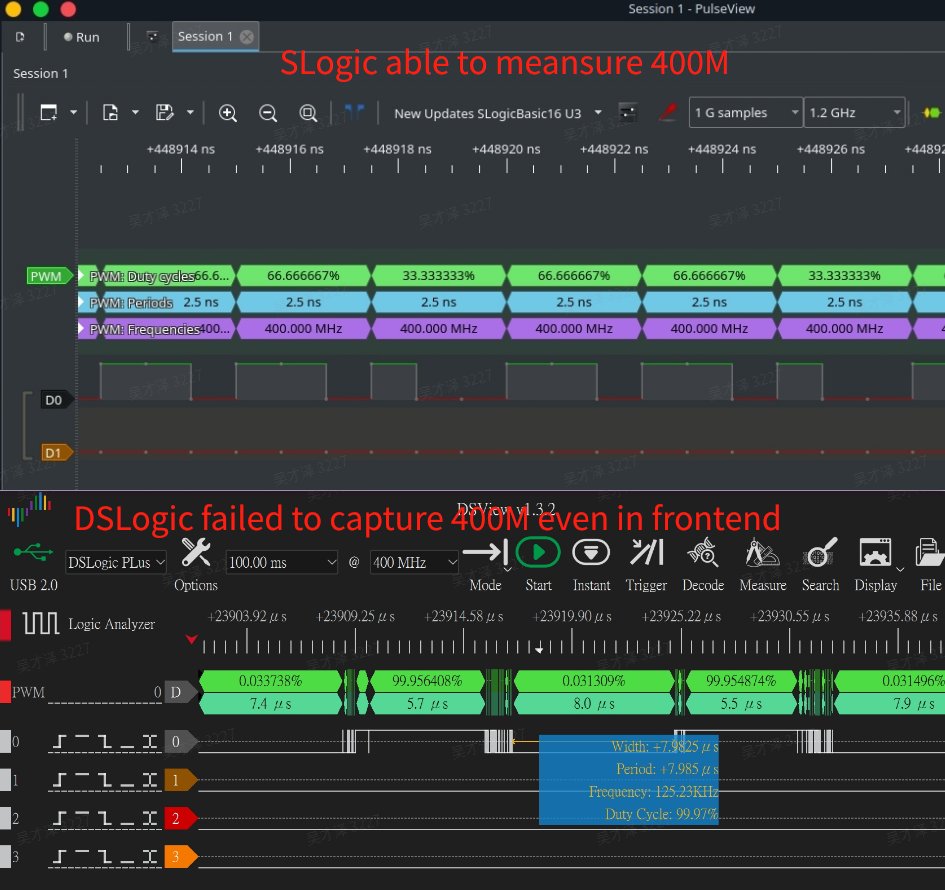Click the green Start play icon in DSView
Screen dimensions: 945x890
tap(538, 552)
